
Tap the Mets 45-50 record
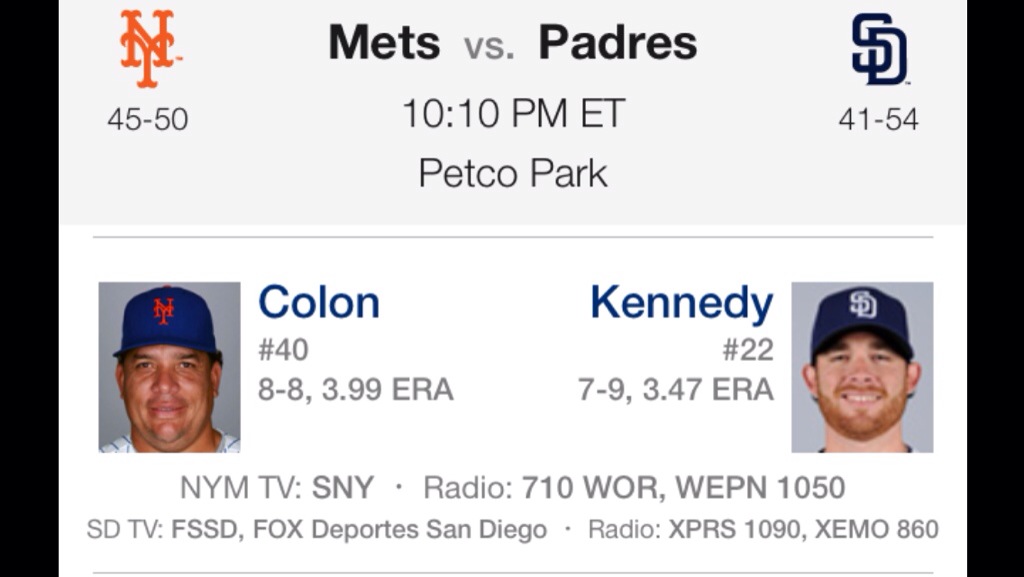(x=148, y=119)
